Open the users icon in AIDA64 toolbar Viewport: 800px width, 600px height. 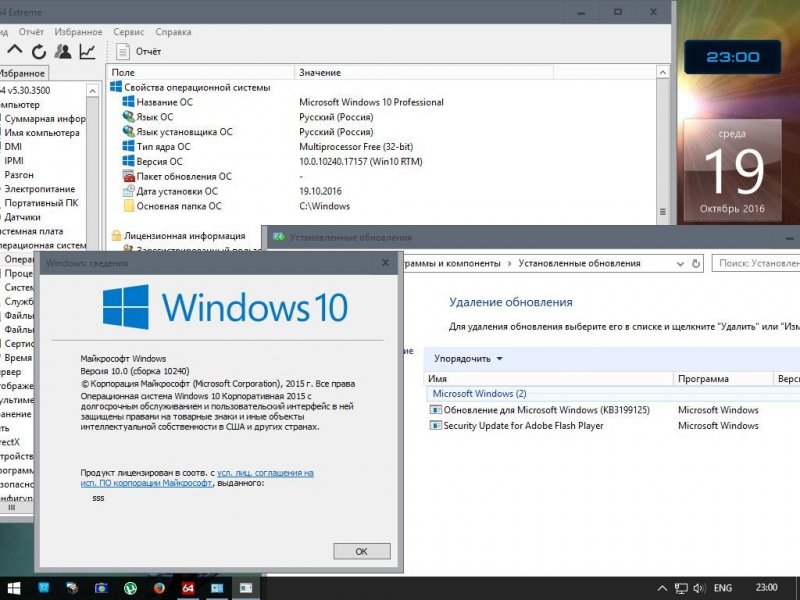coord(63,52)
